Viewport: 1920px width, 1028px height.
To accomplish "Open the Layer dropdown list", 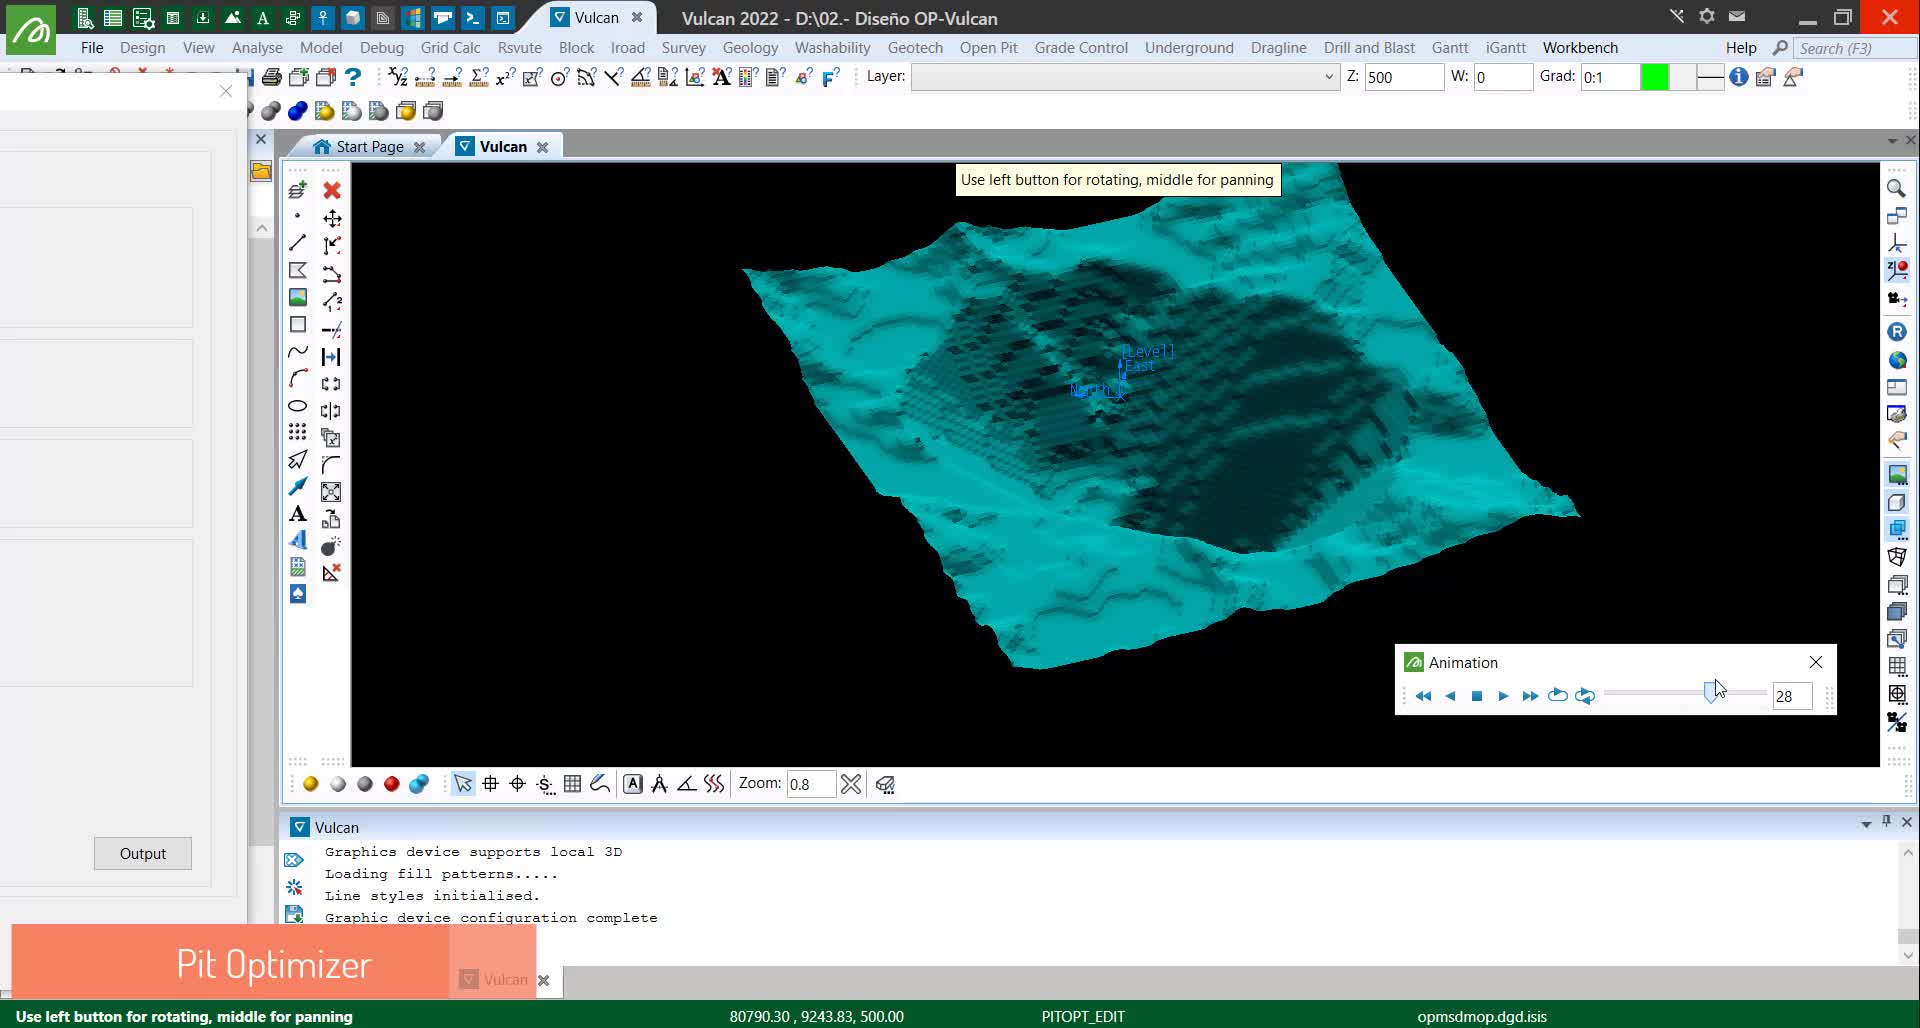I will tap(1329, 77).
